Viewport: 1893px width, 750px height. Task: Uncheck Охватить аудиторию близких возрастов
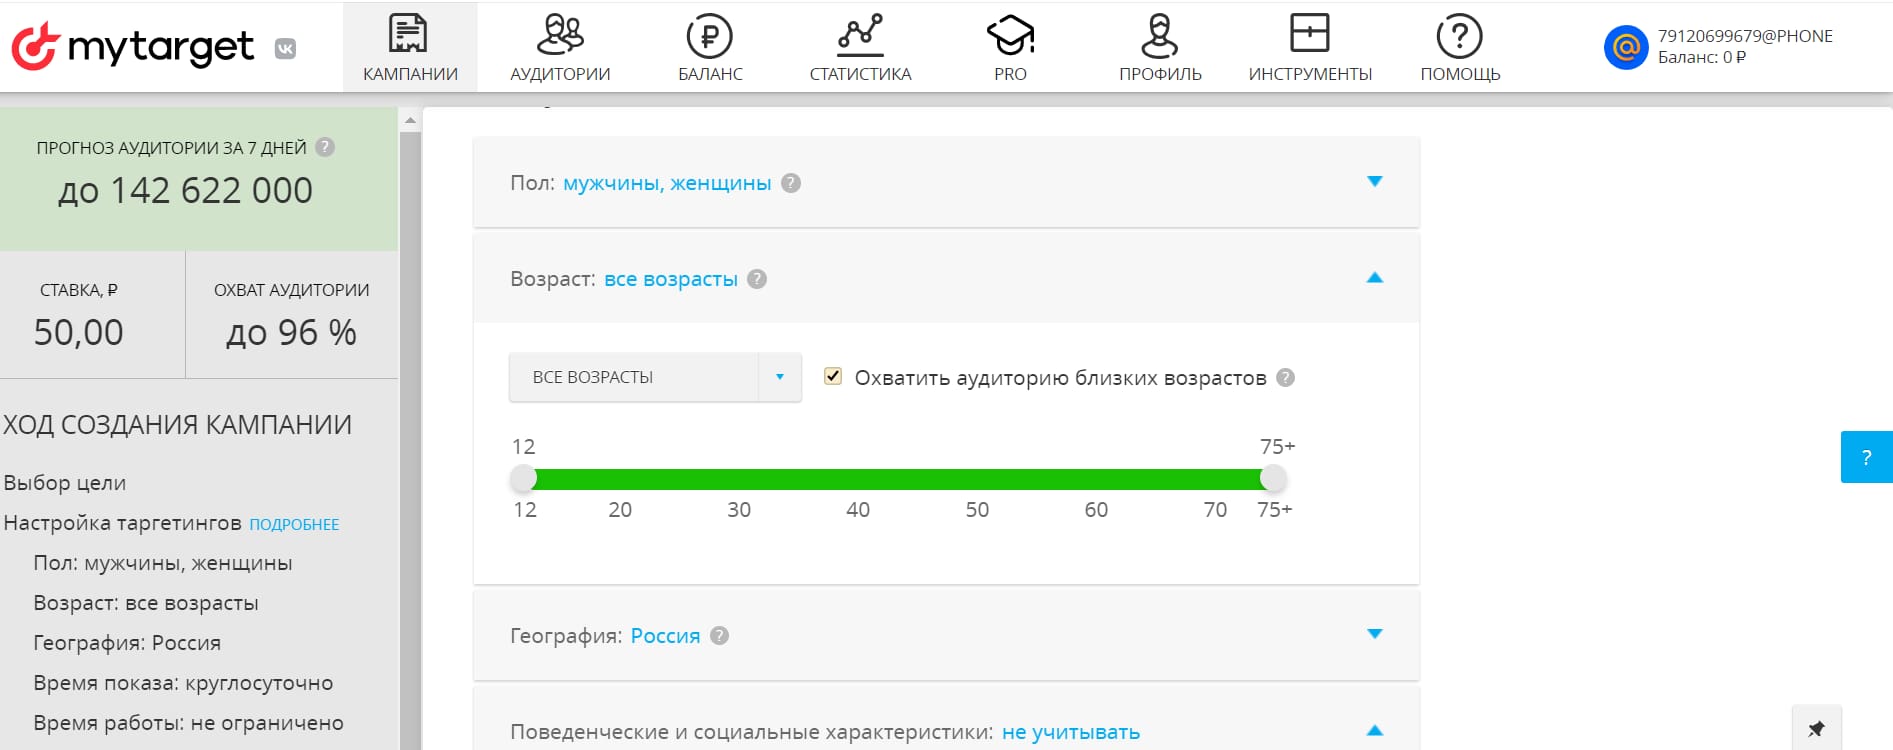(833, 376)
